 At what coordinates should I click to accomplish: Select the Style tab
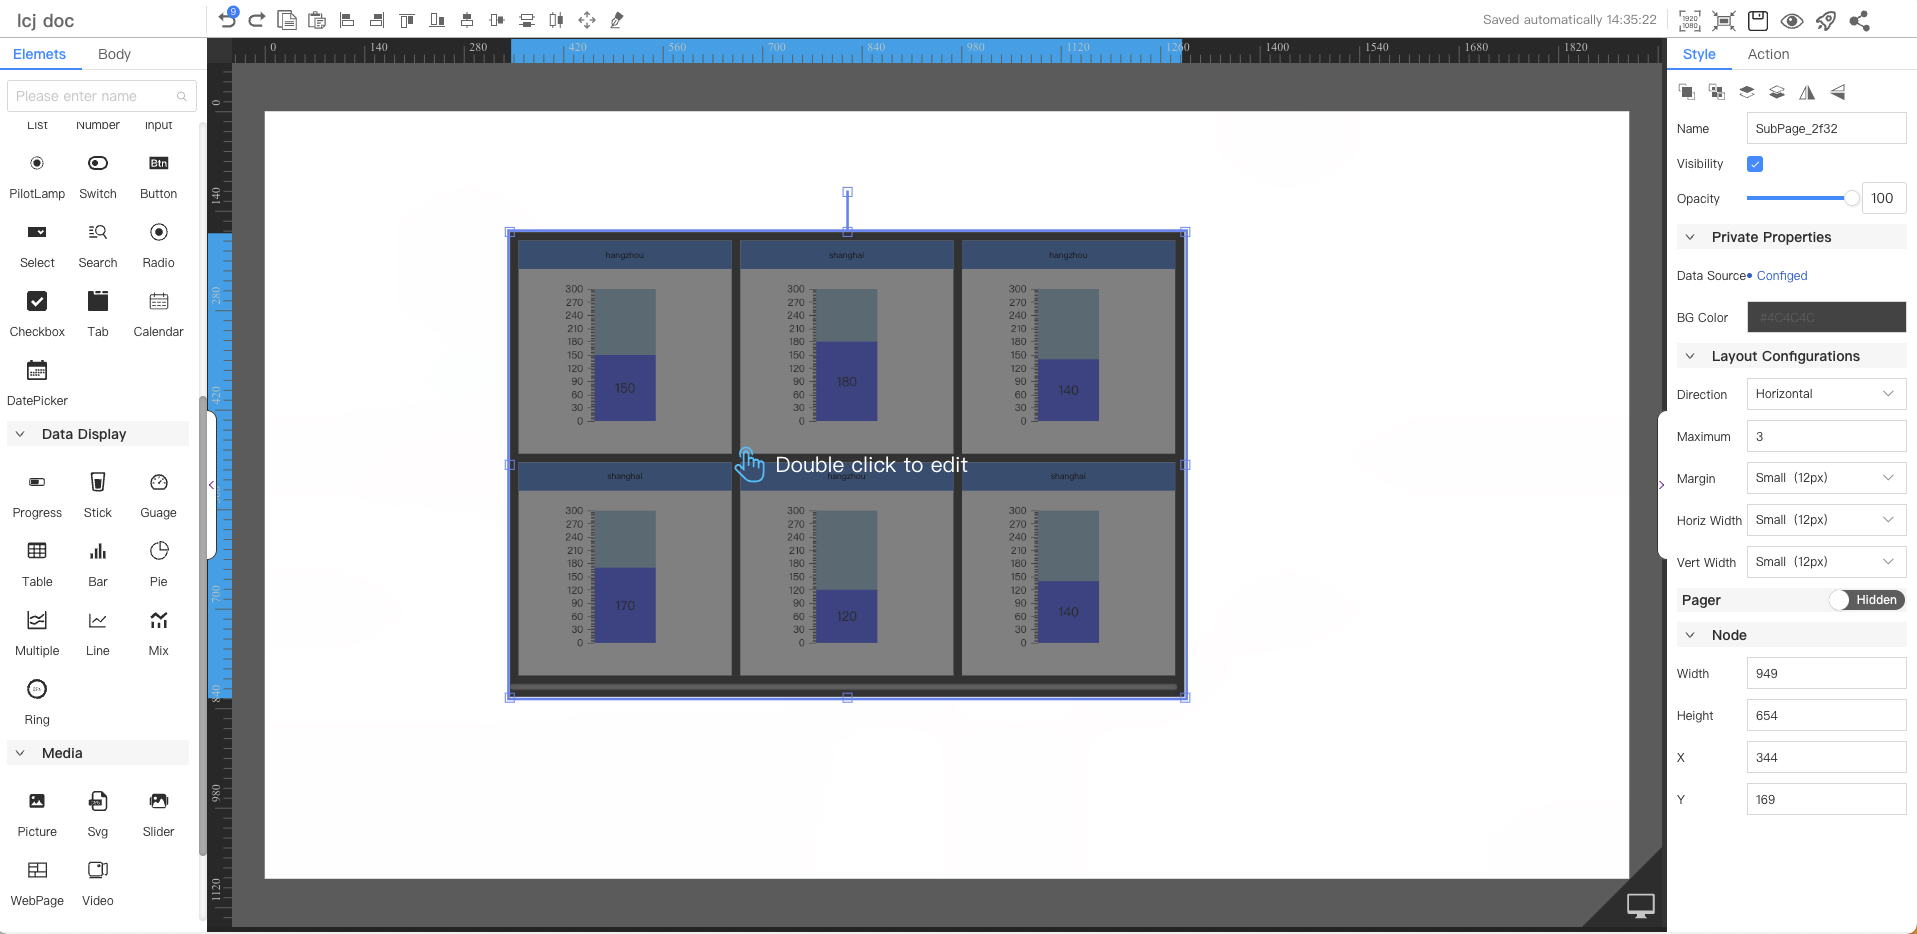point(1699,54)
